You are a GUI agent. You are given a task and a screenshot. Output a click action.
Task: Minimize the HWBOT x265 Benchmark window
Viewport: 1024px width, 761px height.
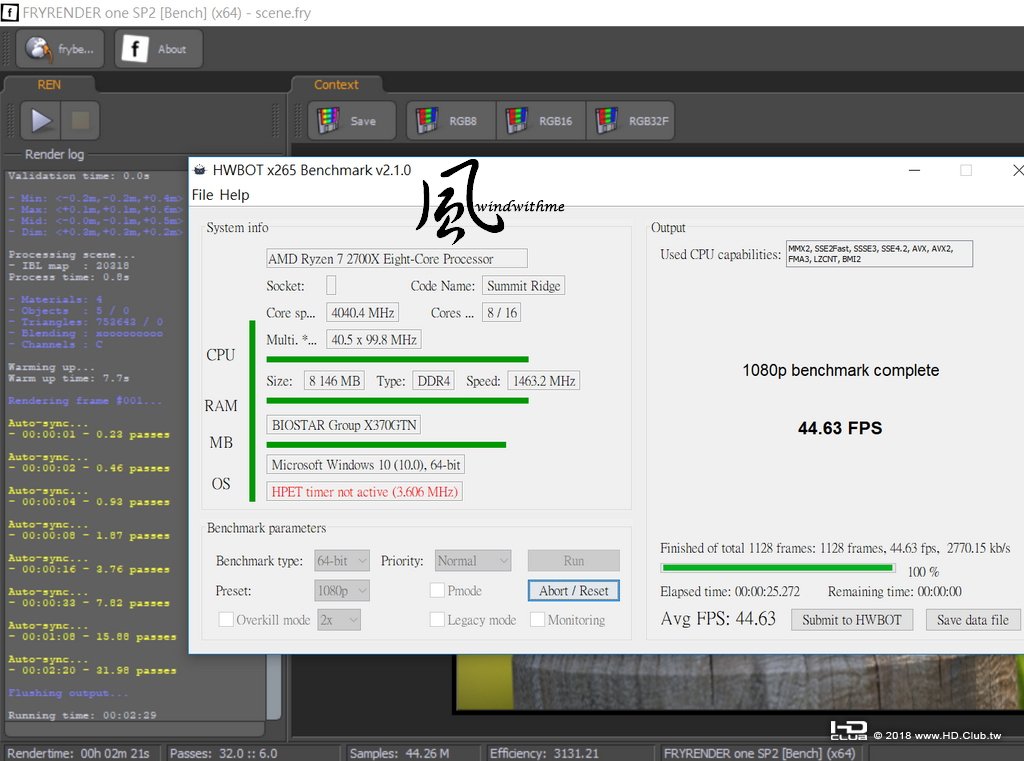(x=914, y=170)
